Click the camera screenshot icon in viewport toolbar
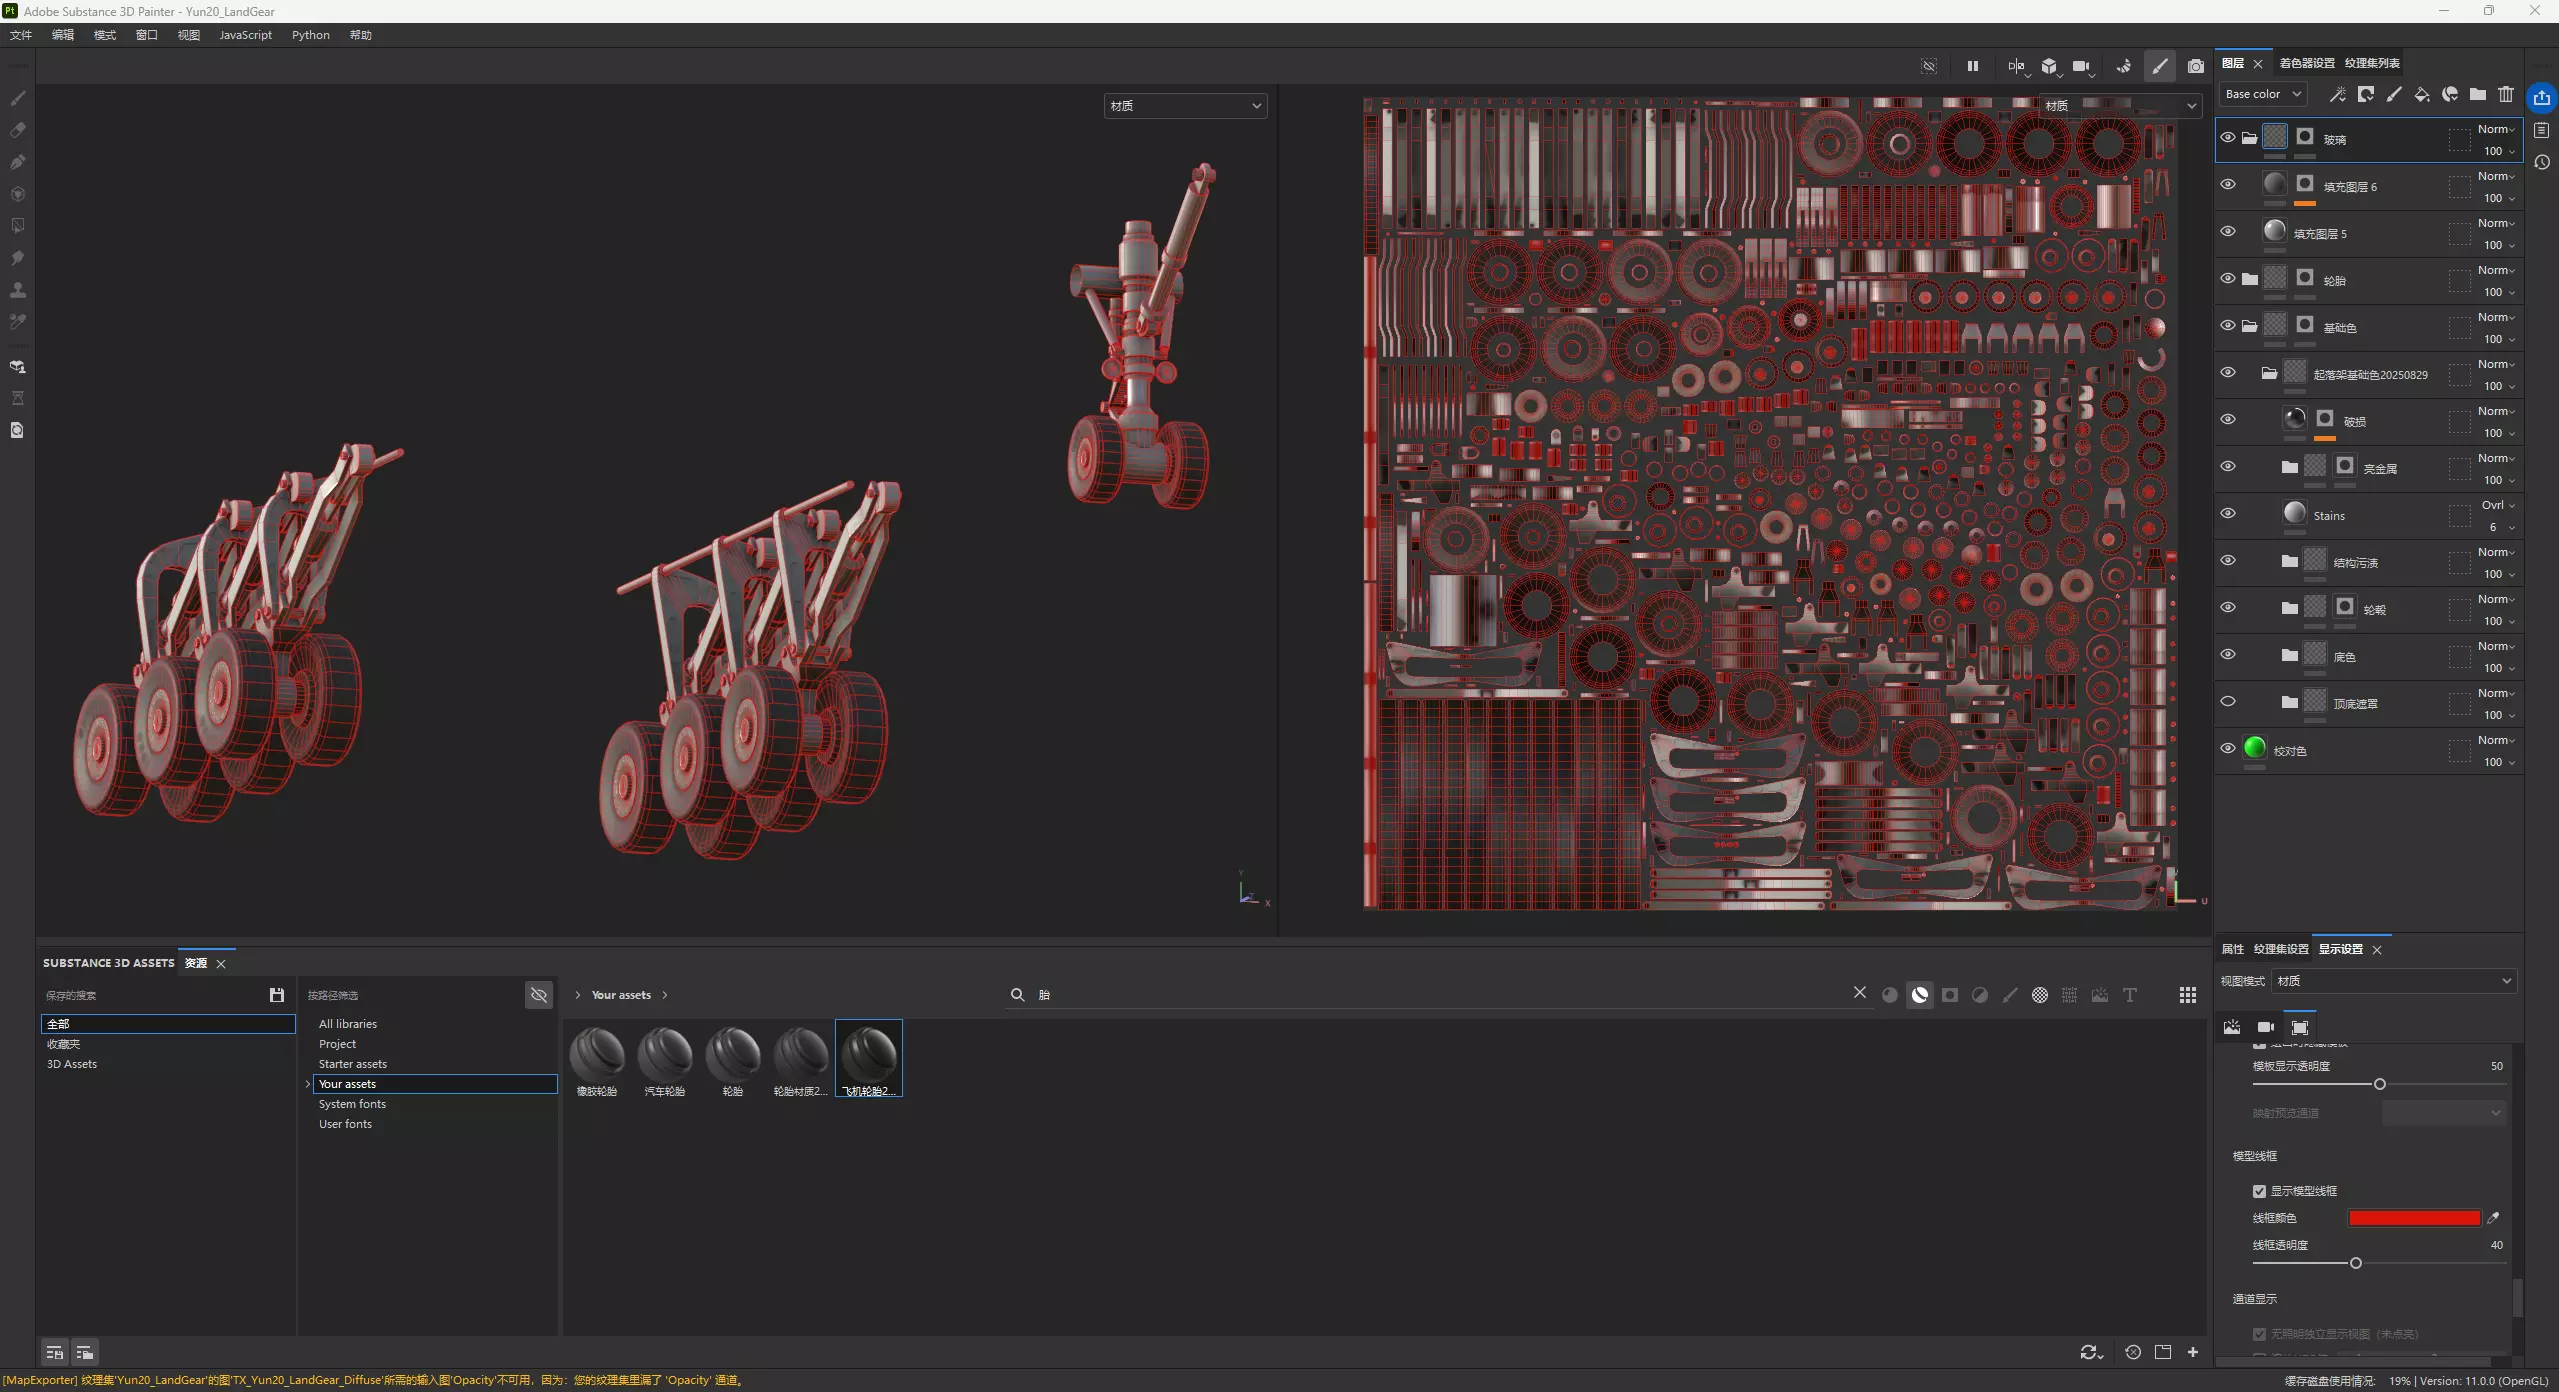This screenshot has width=2559, height=1392. click(2195, 67)
